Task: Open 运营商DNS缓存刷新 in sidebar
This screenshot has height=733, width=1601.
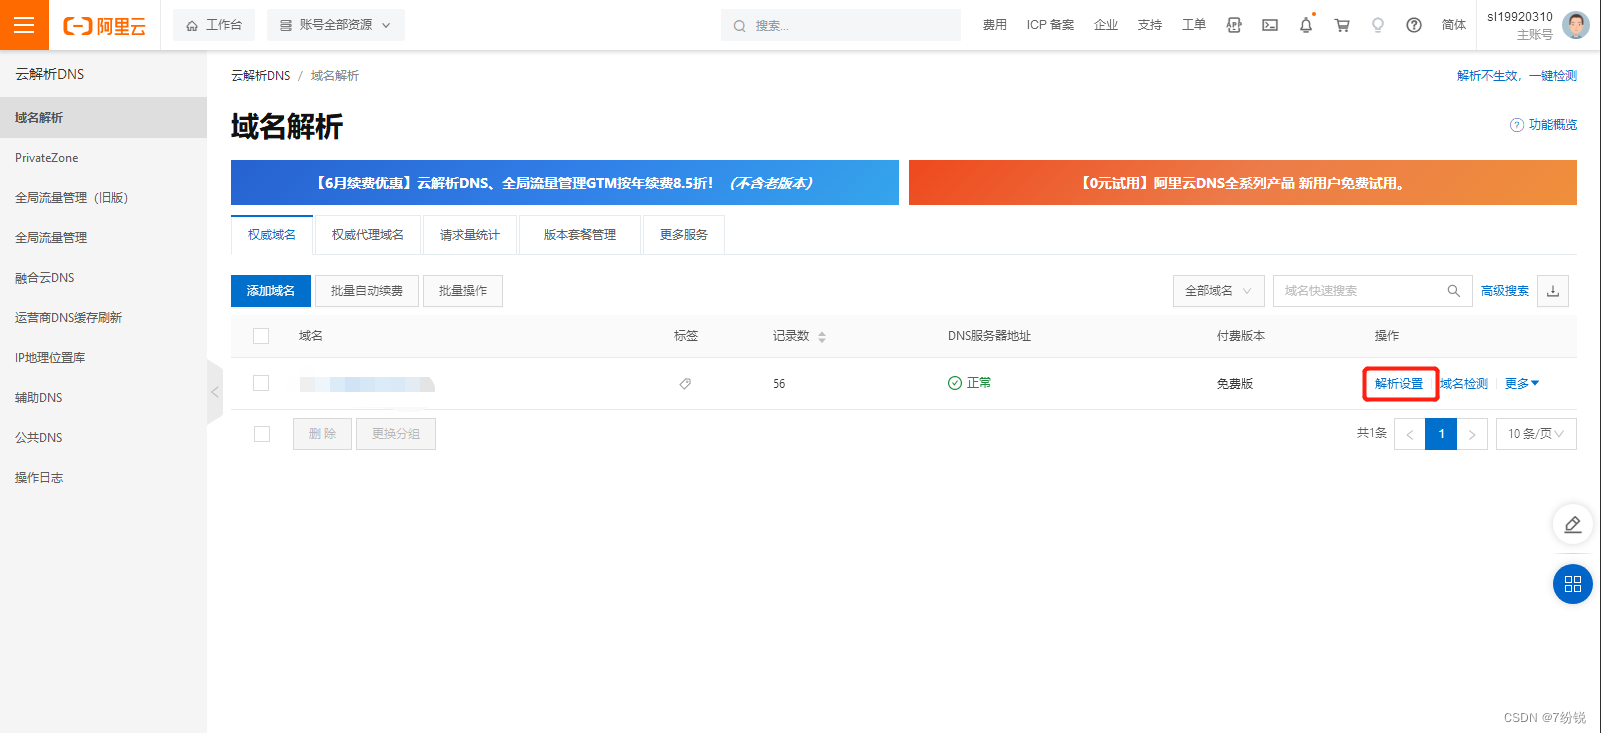Action: [103, 318]
